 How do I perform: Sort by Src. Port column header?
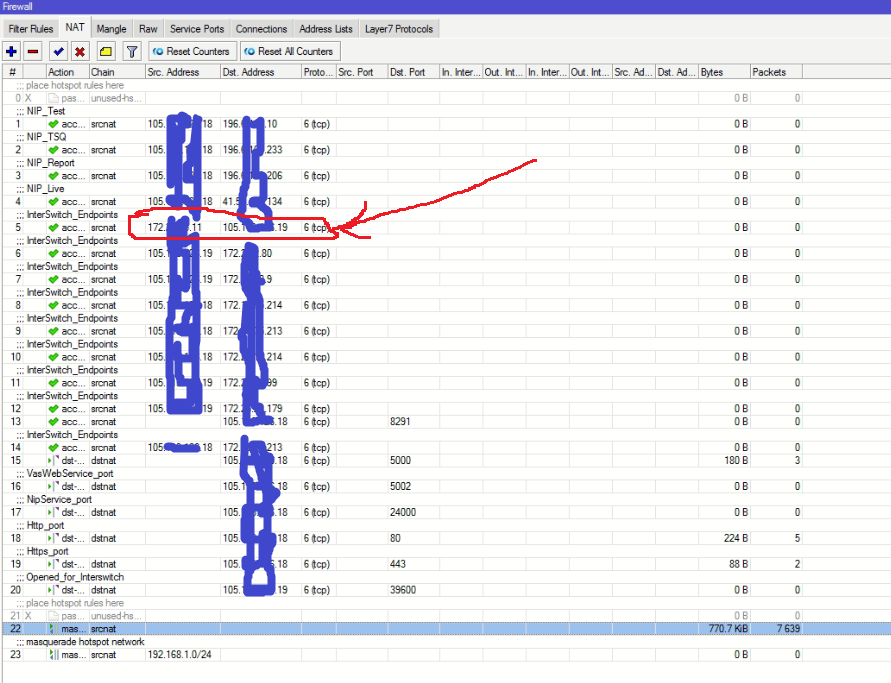(x=361, y=72)
